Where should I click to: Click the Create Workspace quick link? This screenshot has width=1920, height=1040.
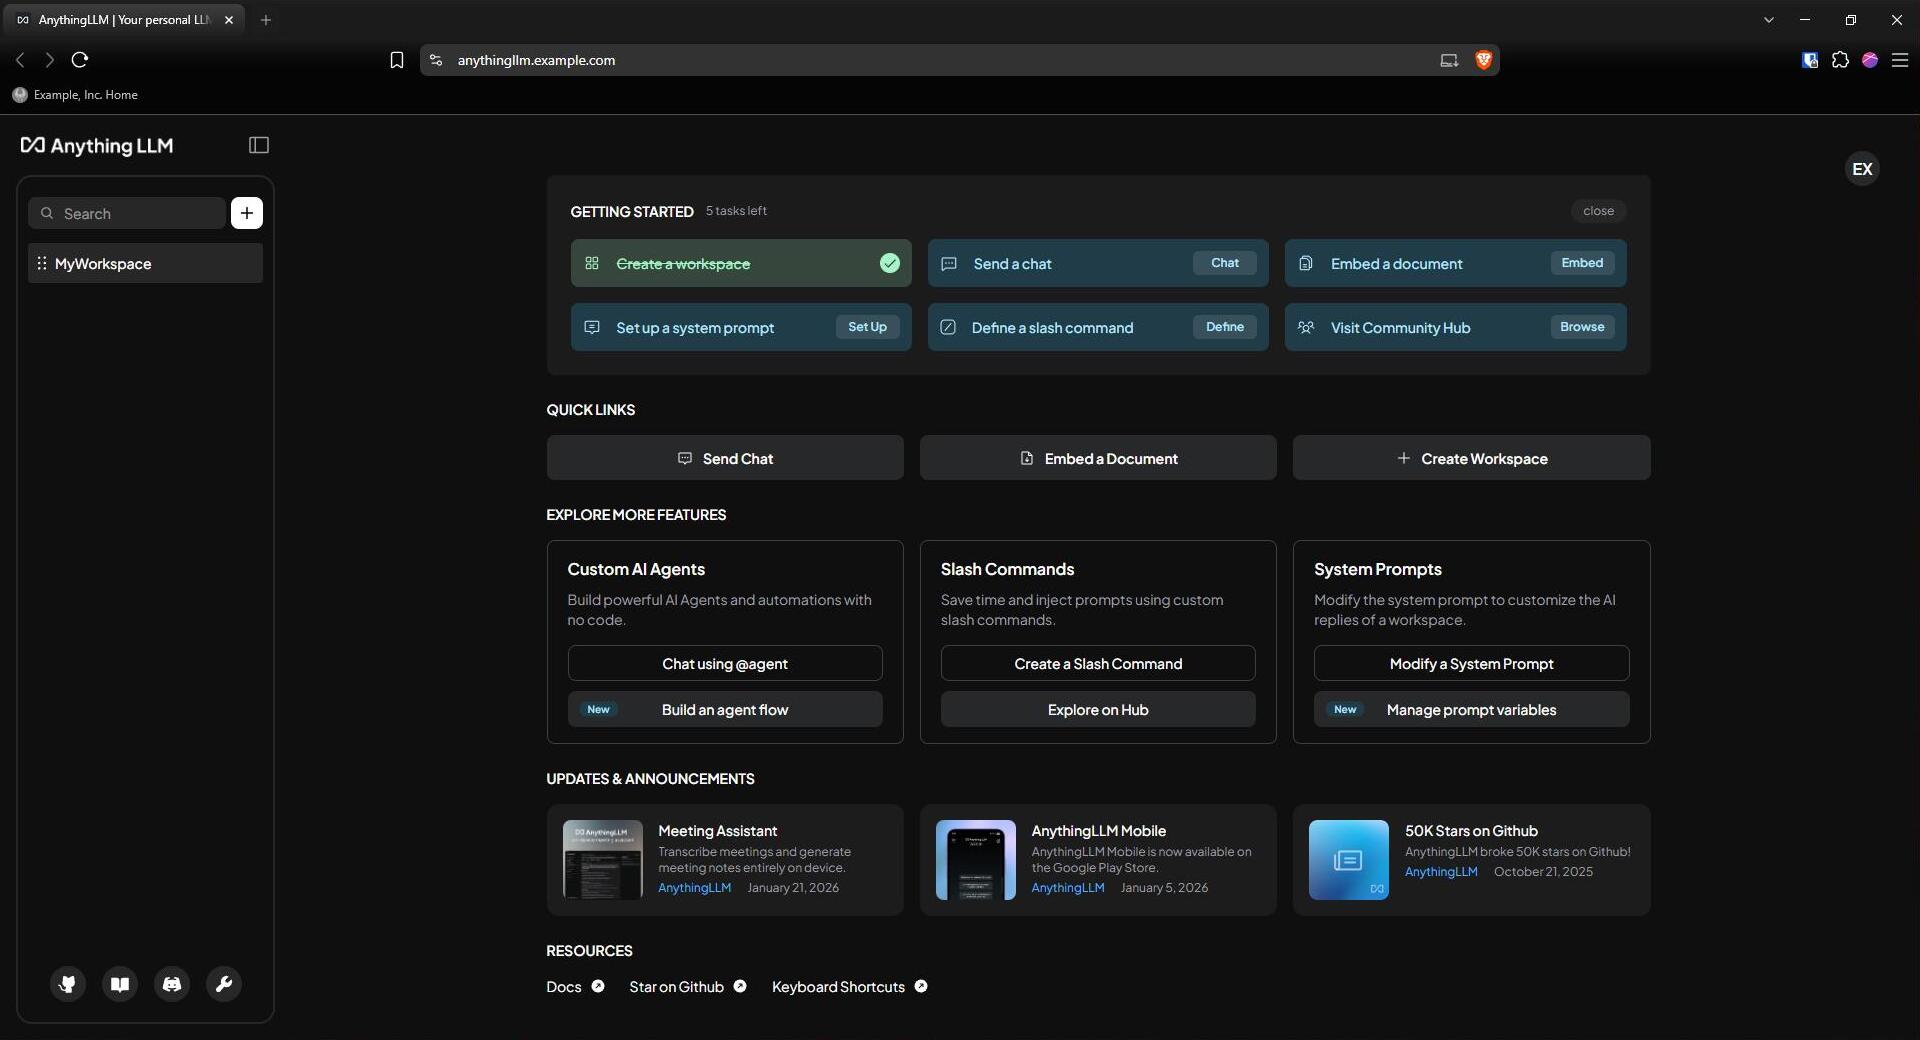(x=1471, y=458)
